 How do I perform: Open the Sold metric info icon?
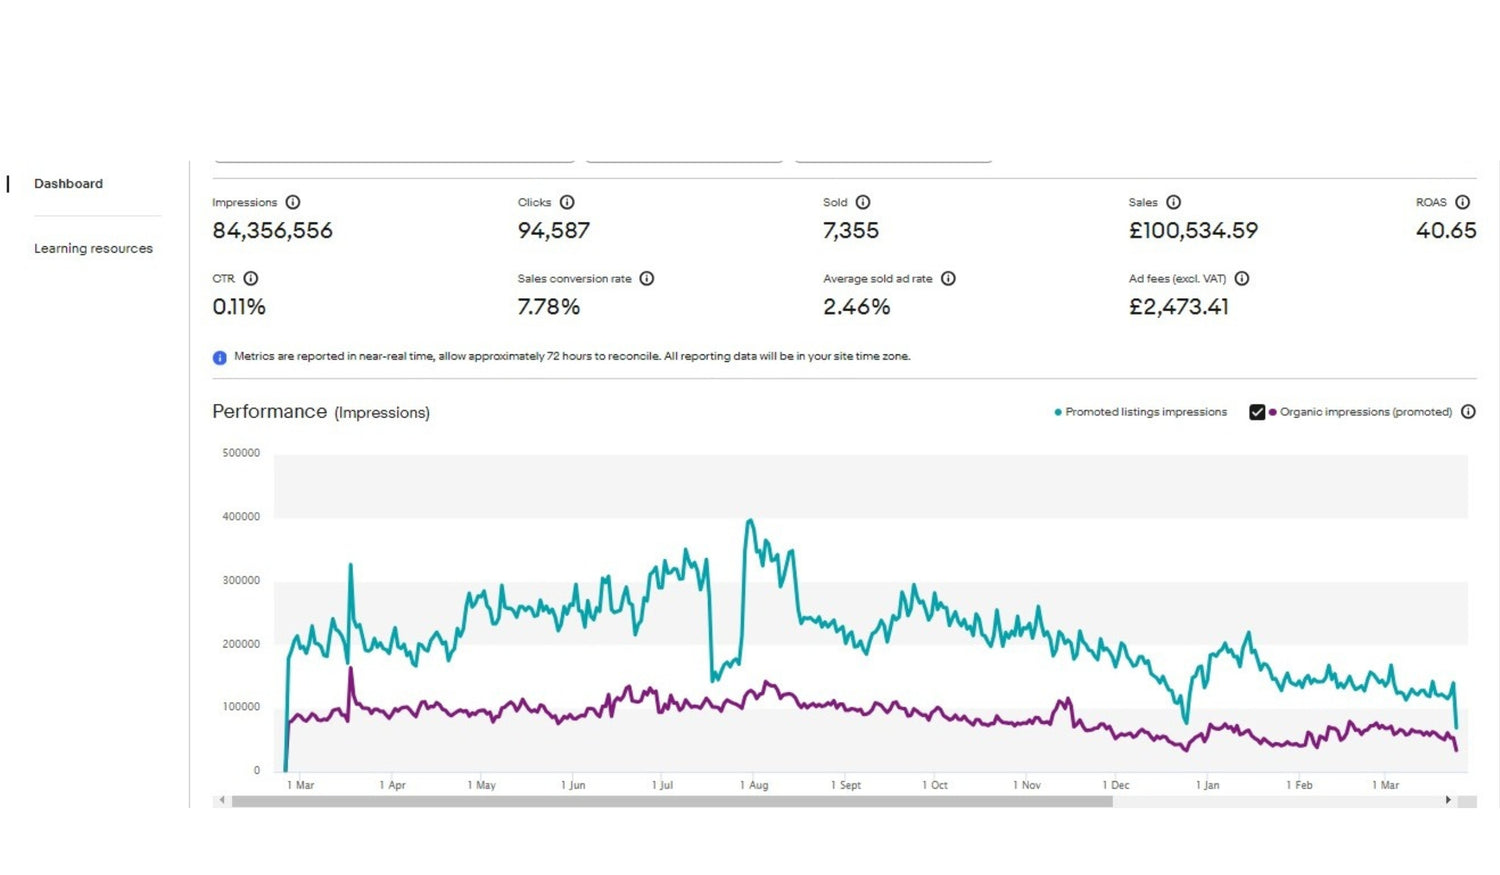coord(863,202)
